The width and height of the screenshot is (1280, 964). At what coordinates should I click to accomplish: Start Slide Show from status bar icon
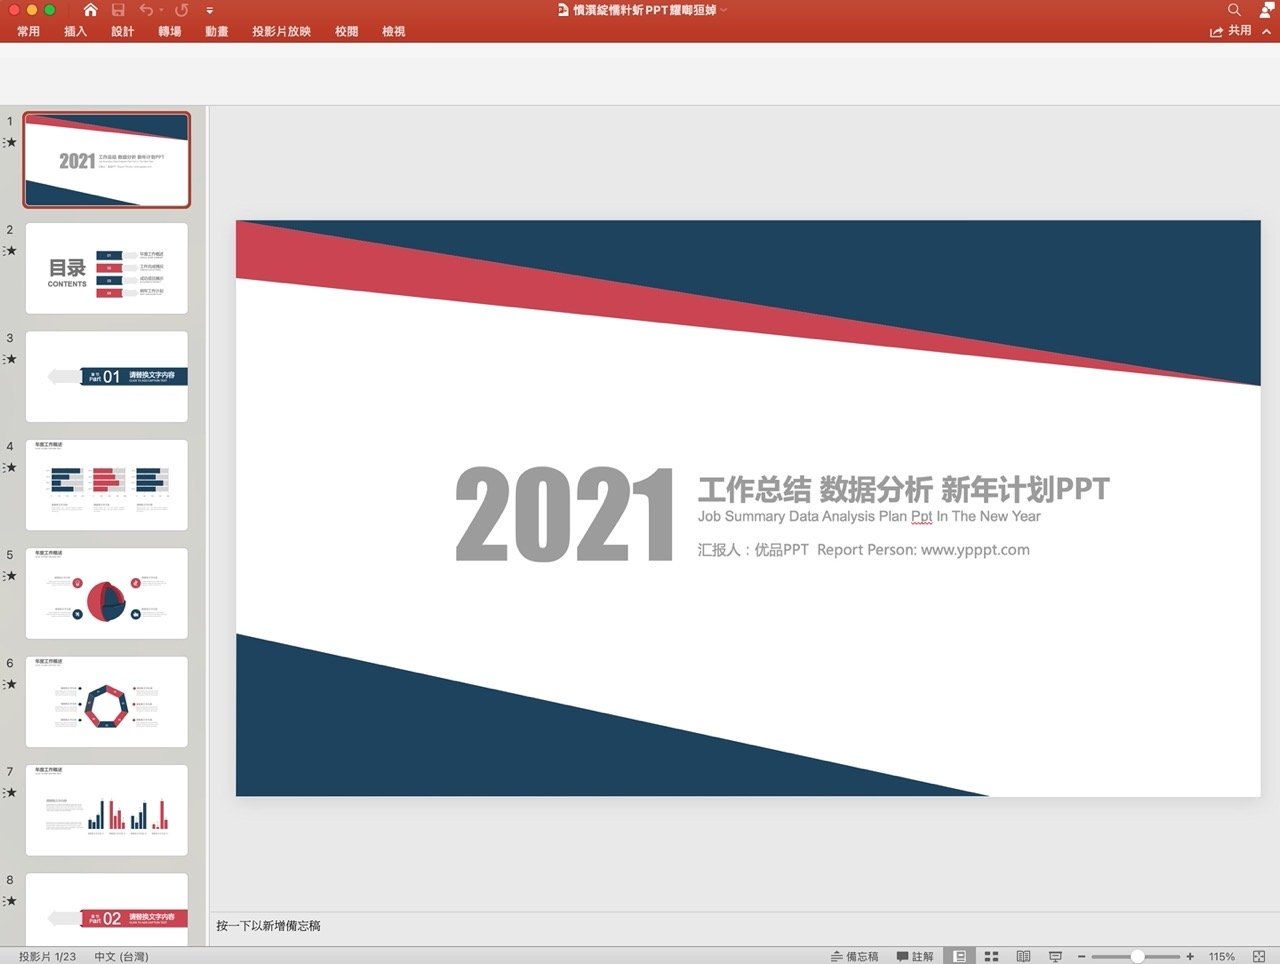pos(1055,957)
